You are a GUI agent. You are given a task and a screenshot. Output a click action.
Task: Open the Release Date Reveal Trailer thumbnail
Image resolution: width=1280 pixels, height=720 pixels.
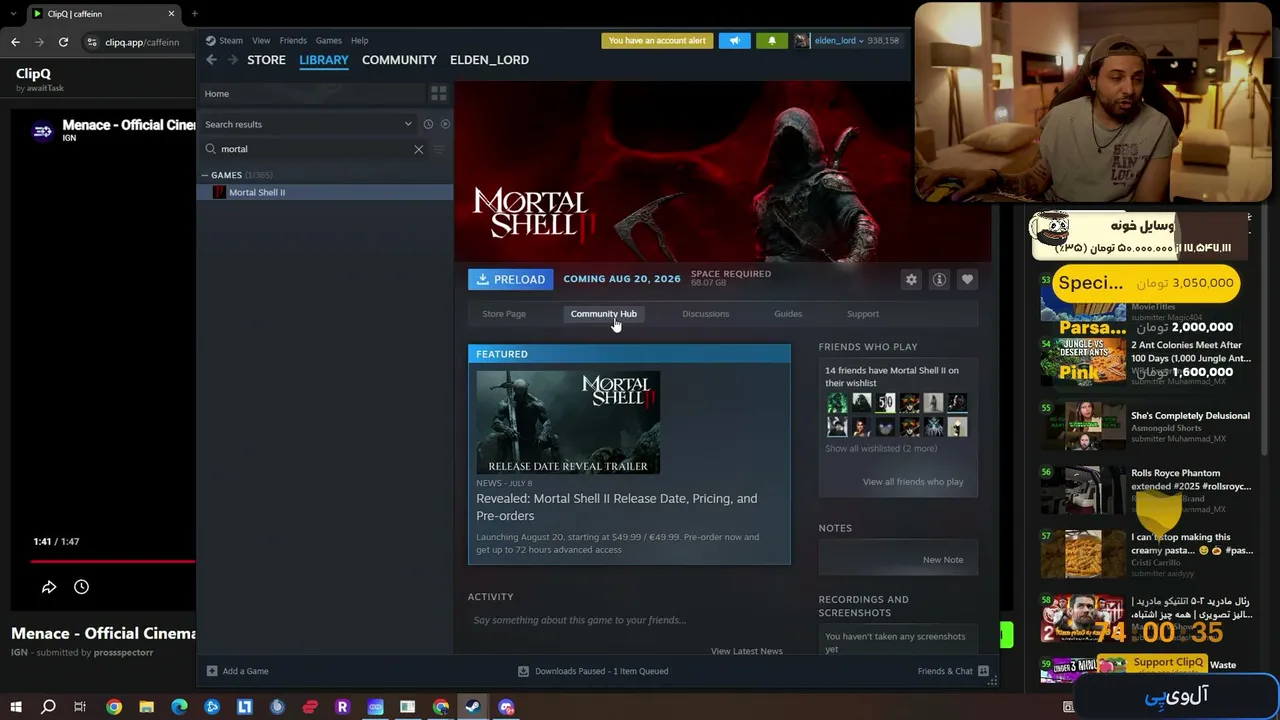(568, 422)
